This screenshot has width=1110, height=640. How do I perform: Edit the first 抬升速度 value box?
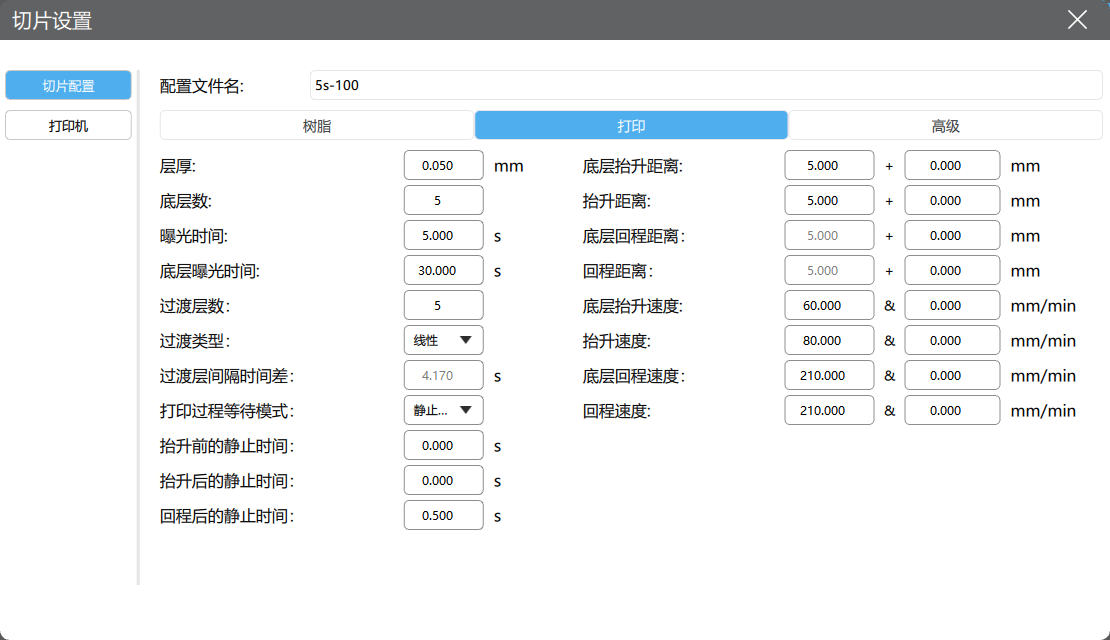[829, 340]
